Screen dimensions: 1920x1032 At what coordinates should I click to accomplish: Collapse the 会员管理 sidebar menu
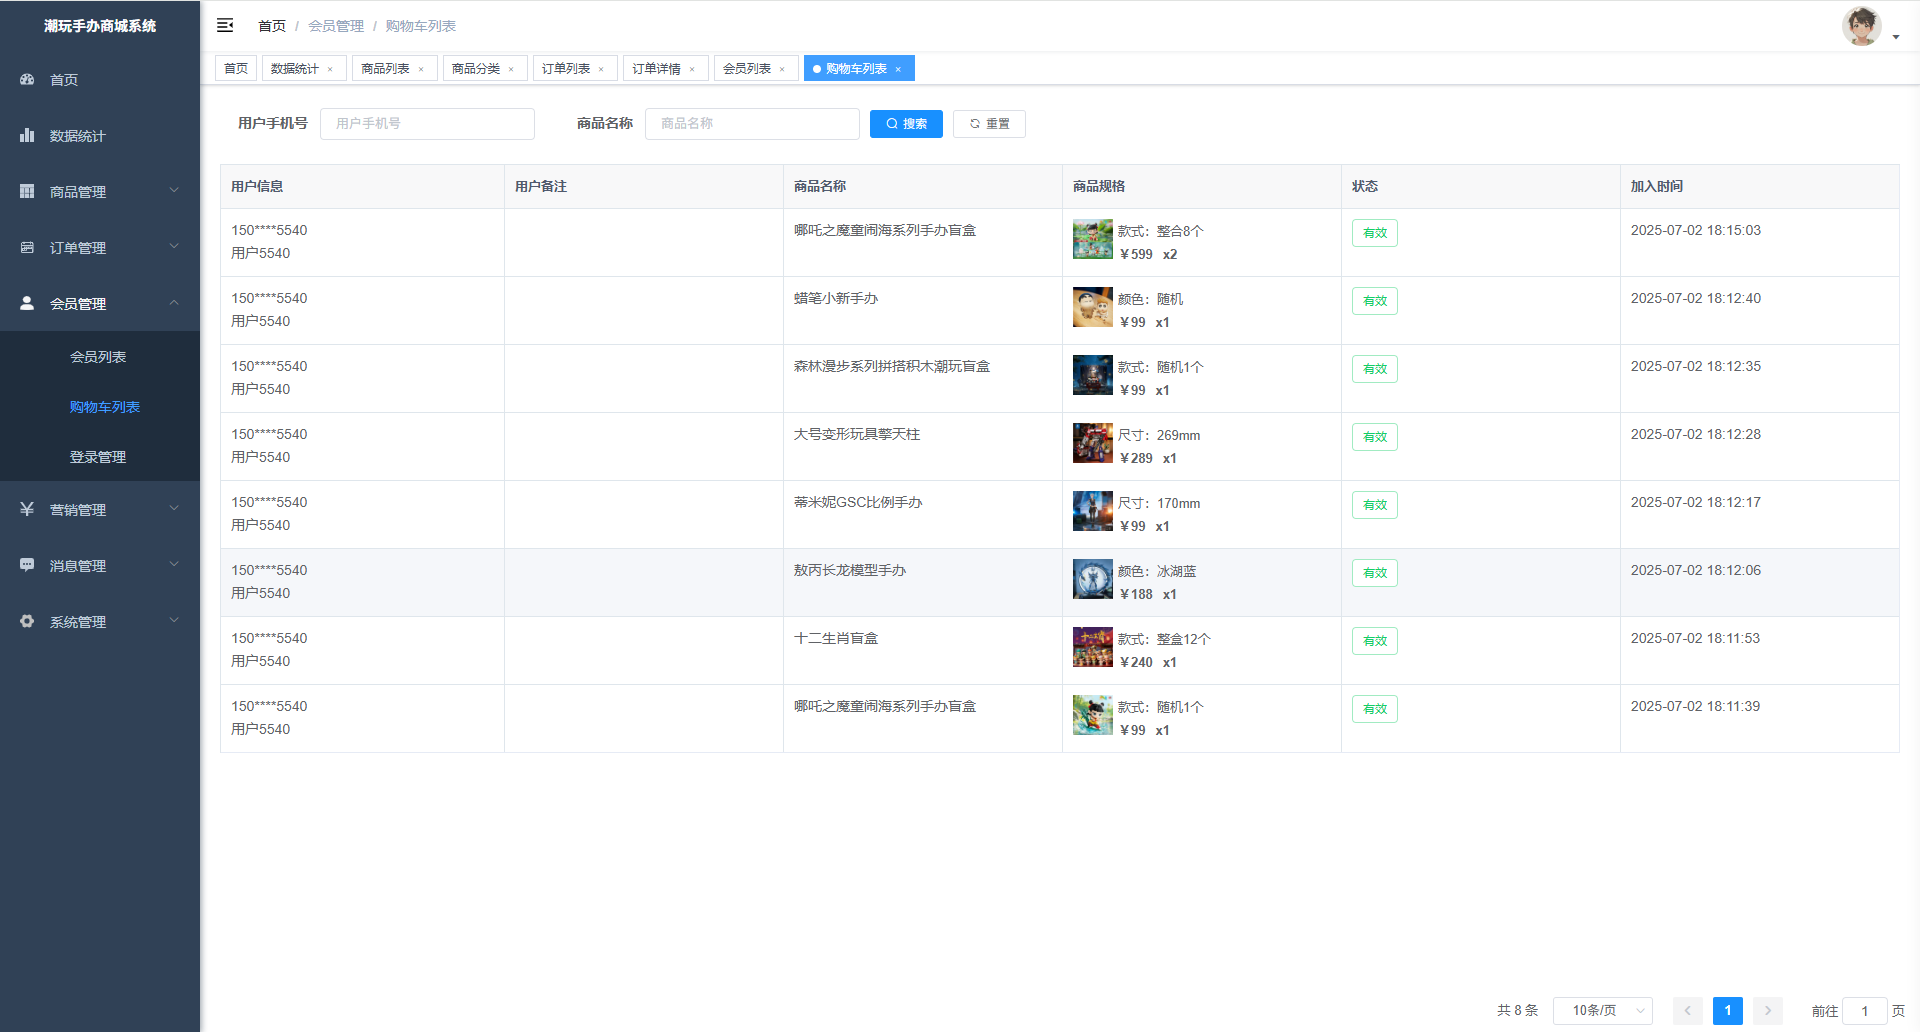(x=100, y=303)
